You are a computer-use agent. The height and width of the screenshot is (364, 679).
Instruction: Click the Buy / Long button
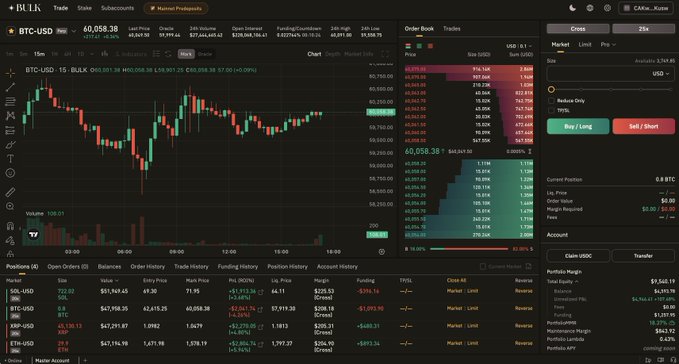[x=578, y=126]
